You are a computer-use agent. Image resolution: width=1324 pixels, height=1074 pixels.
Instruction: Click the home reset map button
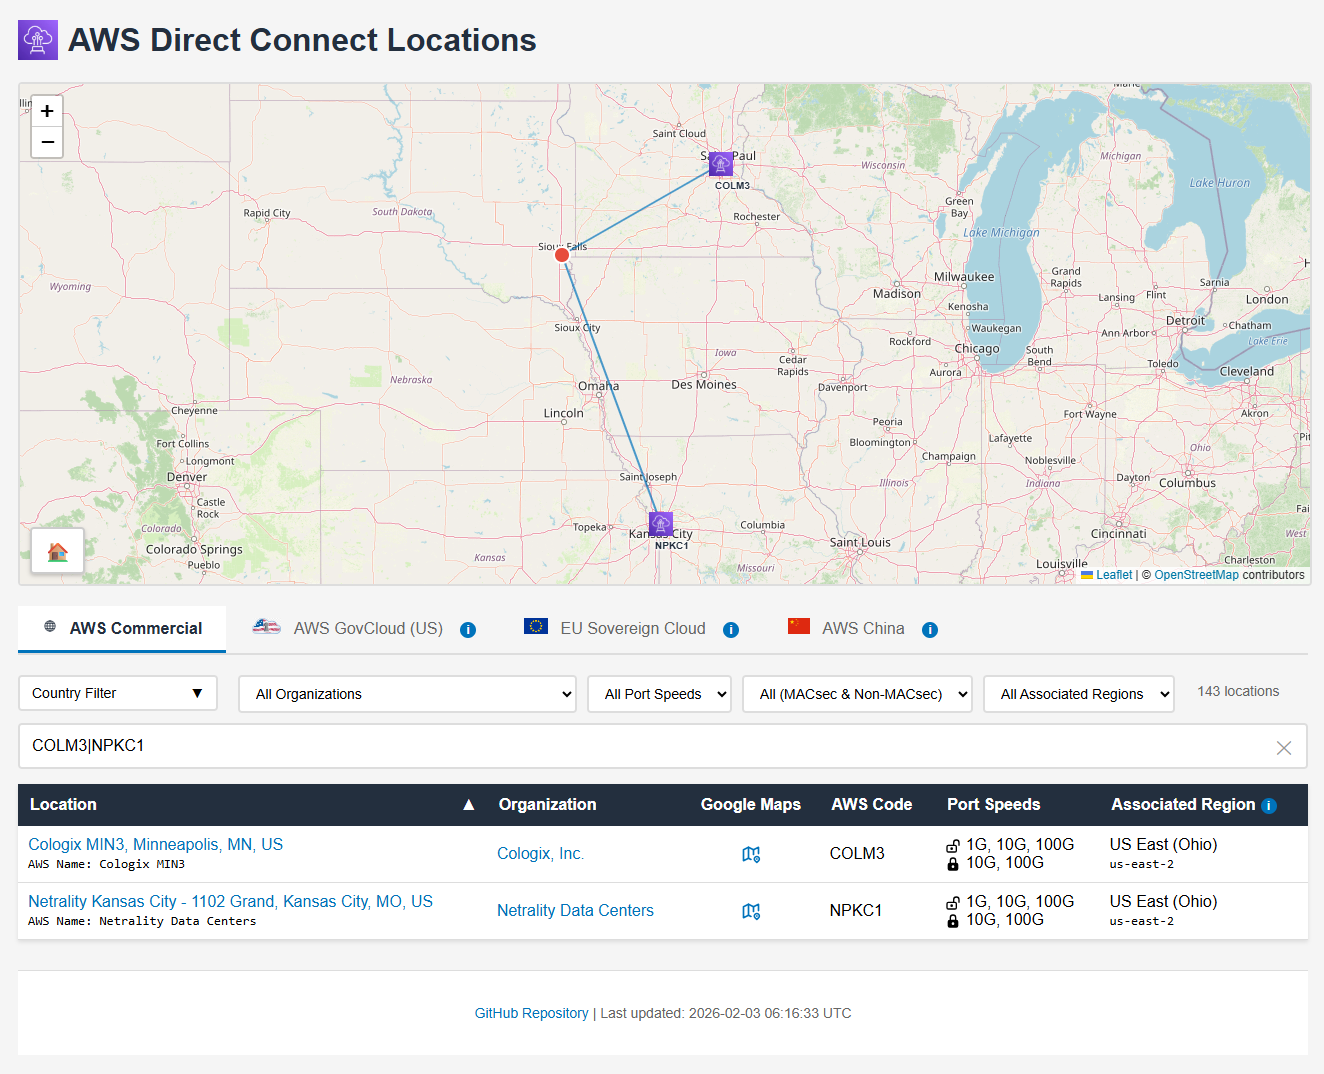pos(58,551)
